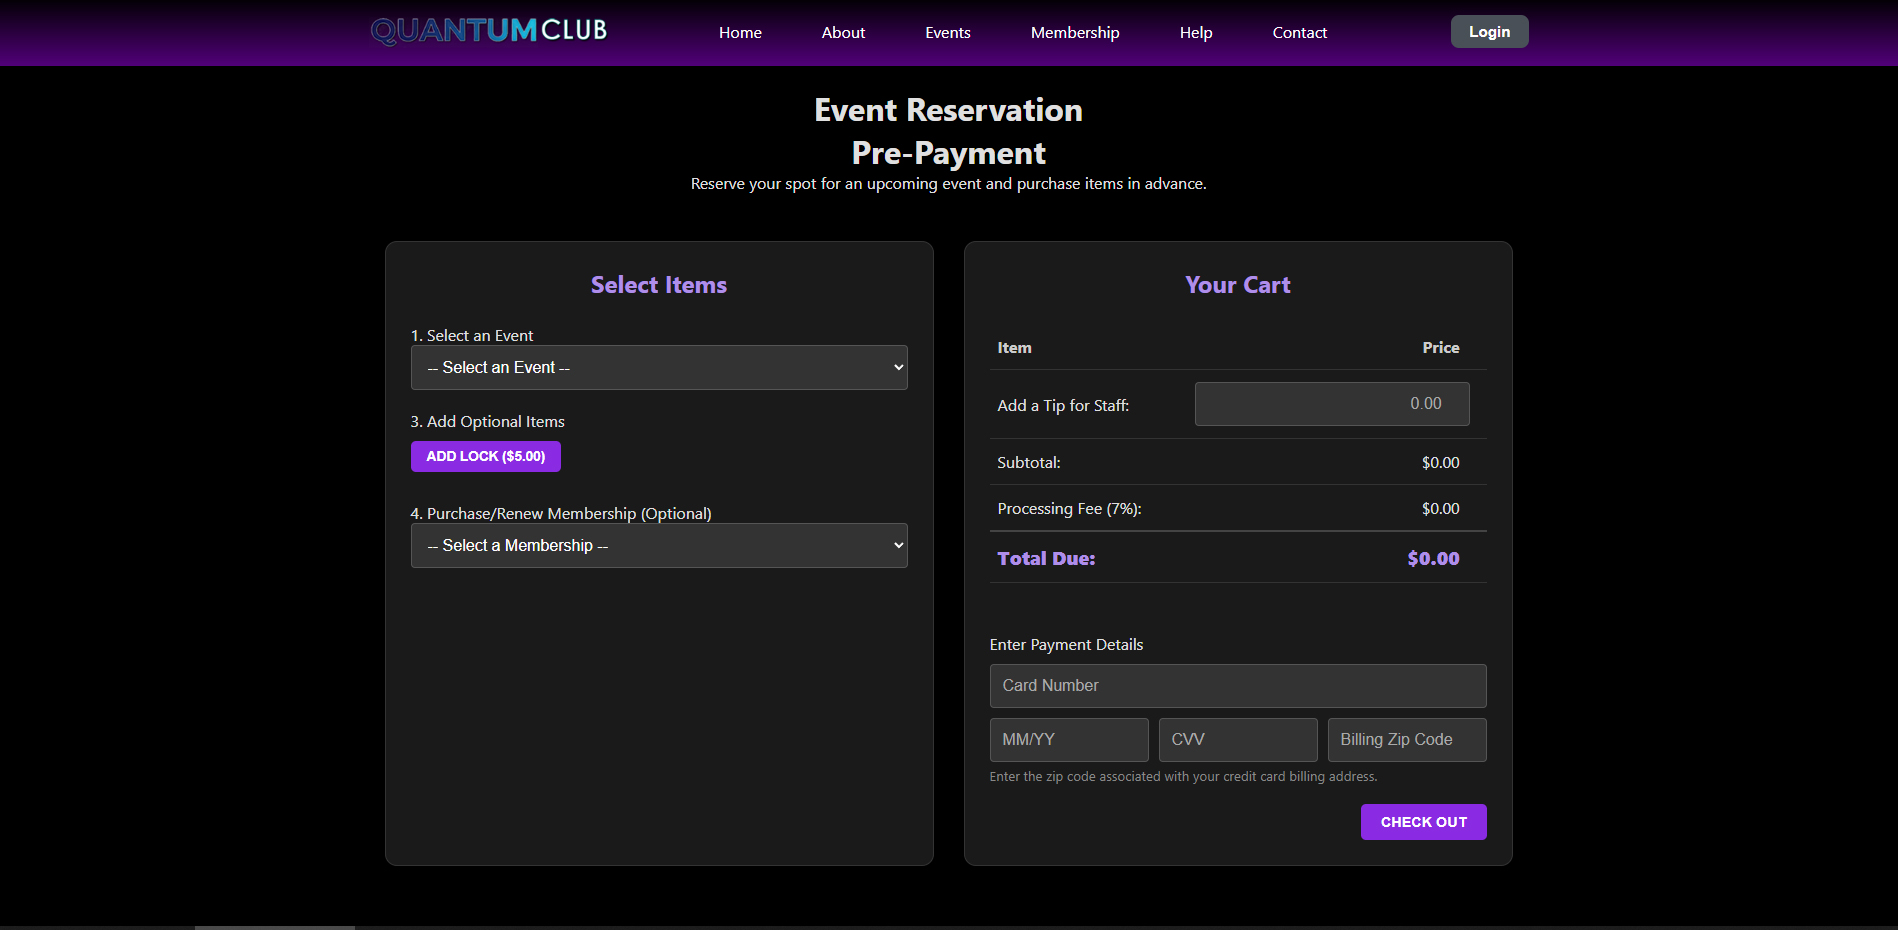Click the Your Cart panel heading
1898x930 pixels.
tap(1237, 285)
